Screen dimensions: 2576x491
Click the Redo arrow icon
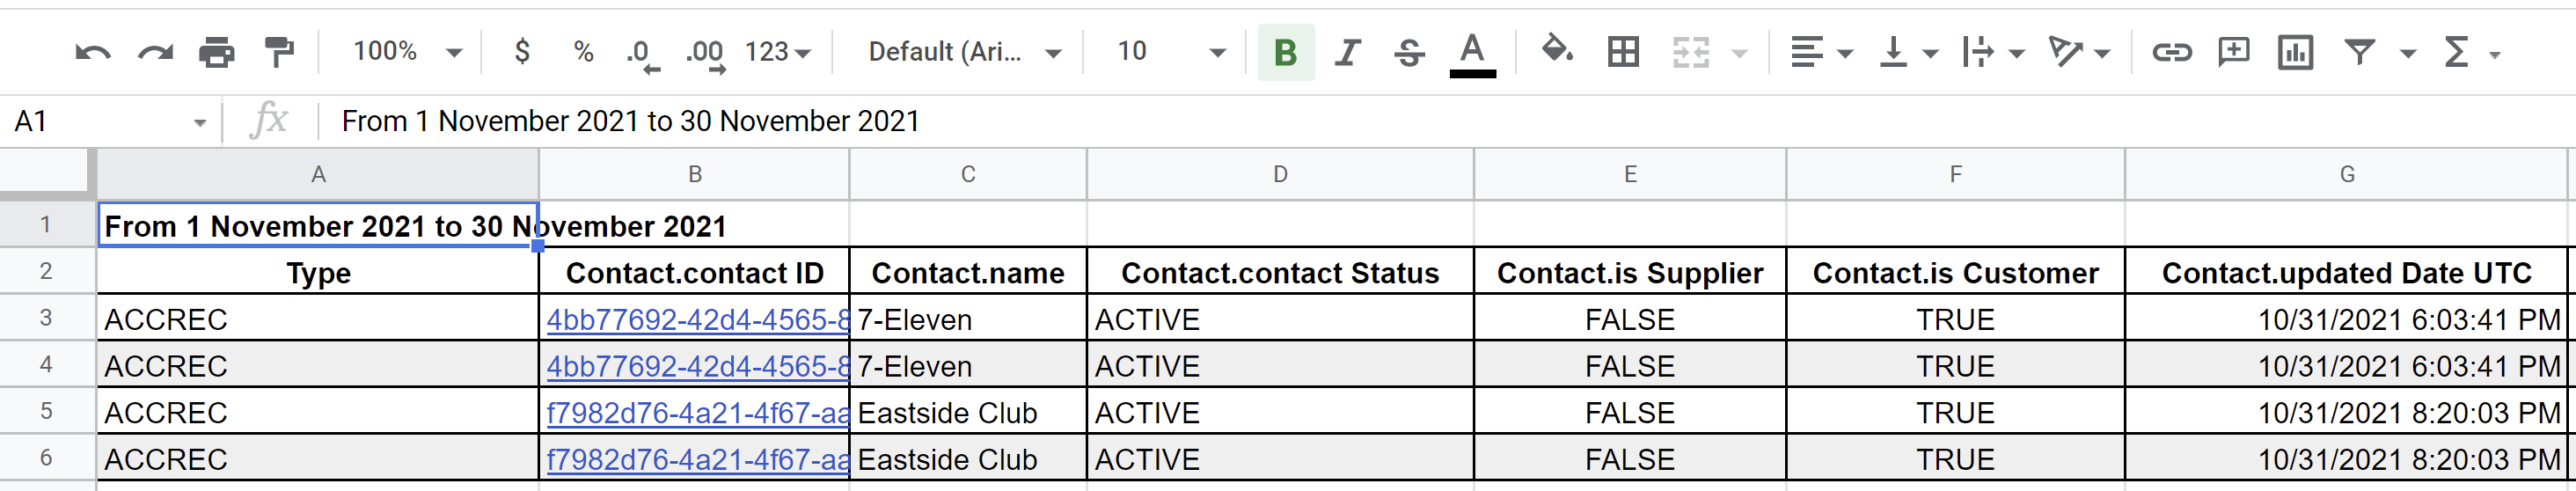(155, 52)
